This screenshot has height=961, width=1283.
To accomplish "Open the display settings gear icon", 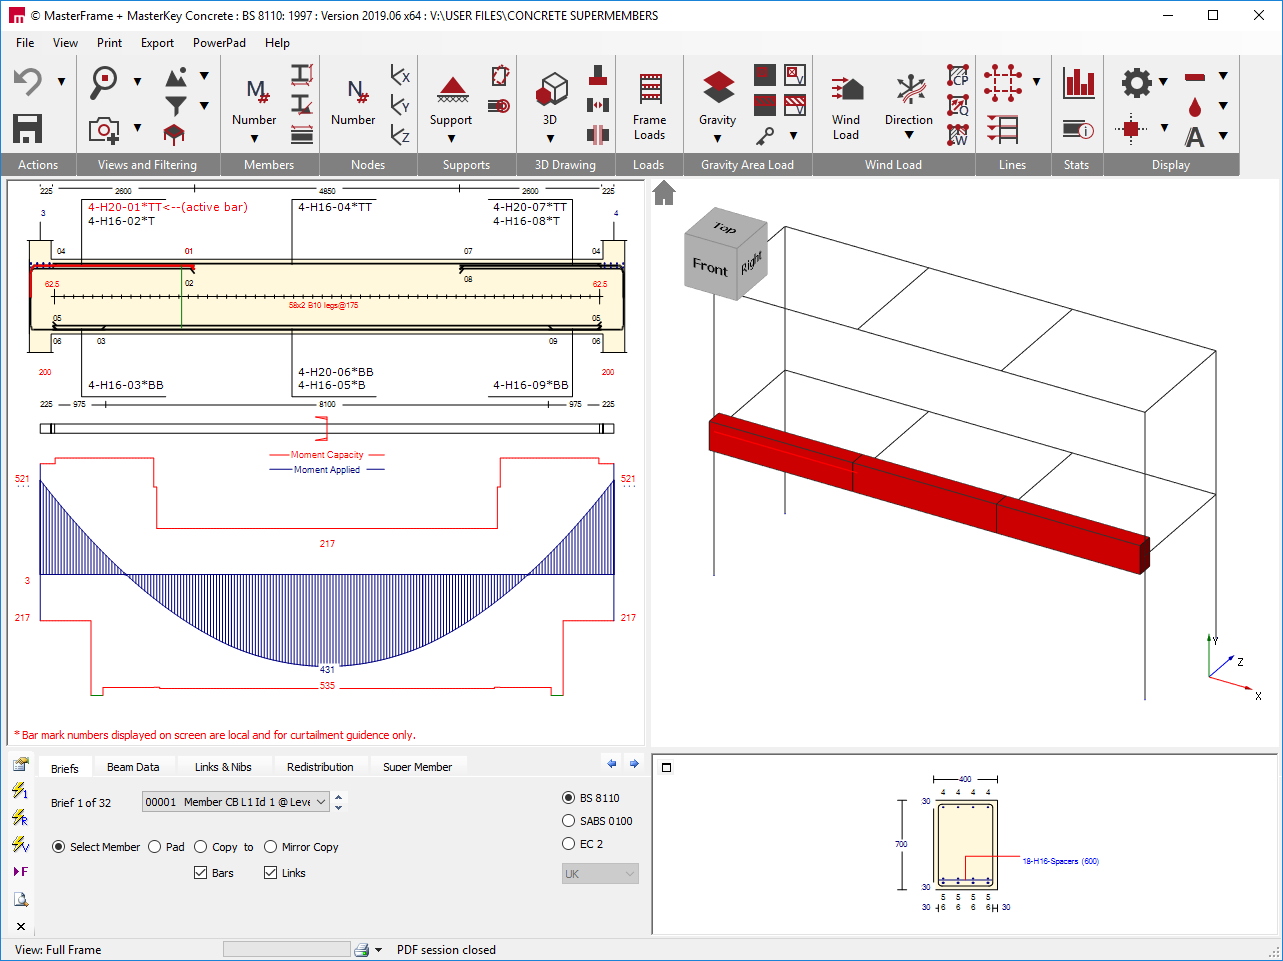I will [x=1136, y=82].
